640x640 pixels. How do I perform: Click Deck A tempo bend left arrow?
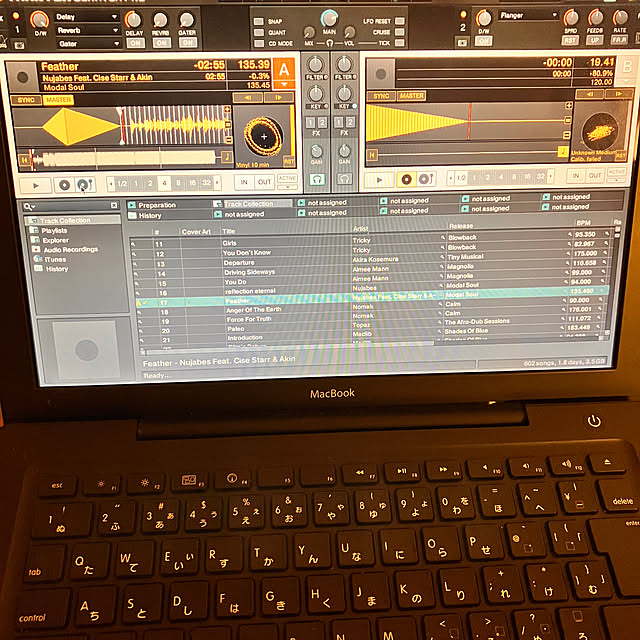248,98
